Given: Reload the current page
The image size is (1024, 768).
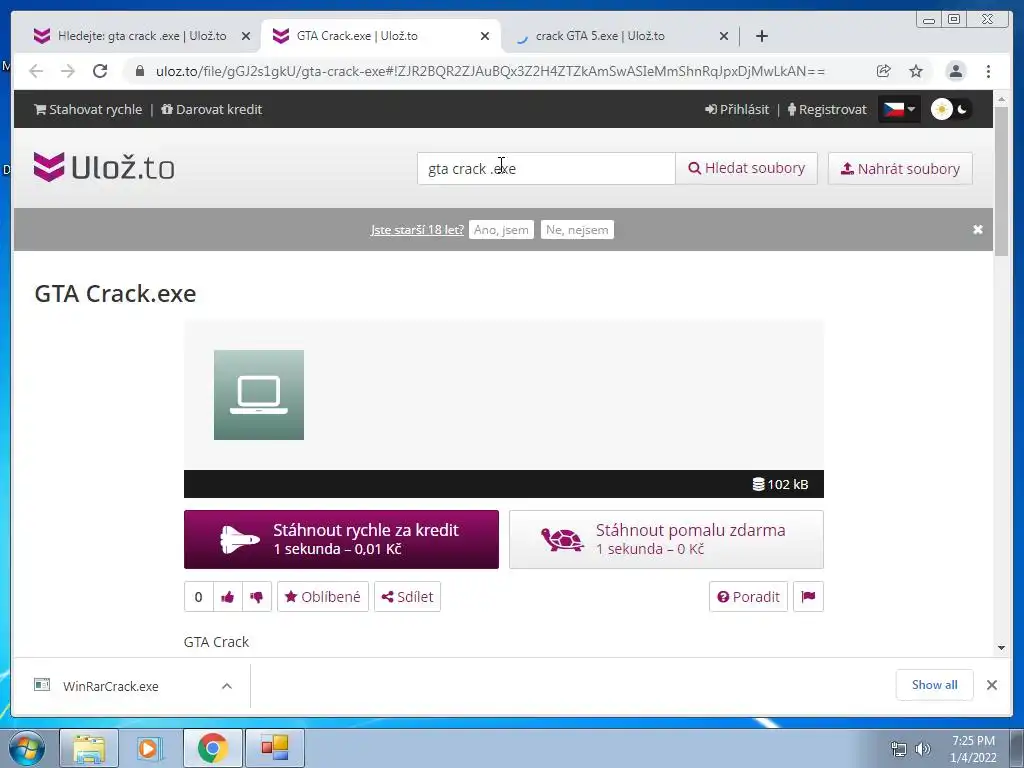Looking at the screenshot, I should click(x=100, y=71).
